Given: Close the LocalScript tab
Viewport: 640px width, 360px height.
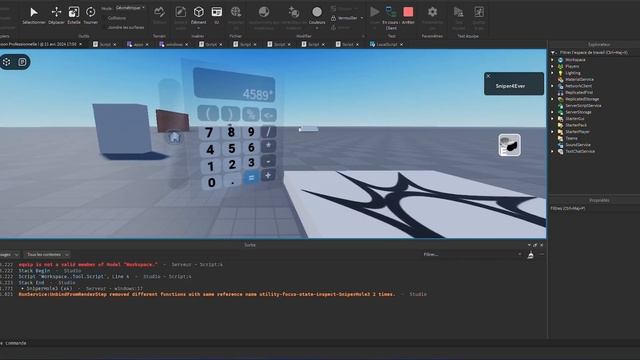Looking at the screenshot, I should 402,44.
